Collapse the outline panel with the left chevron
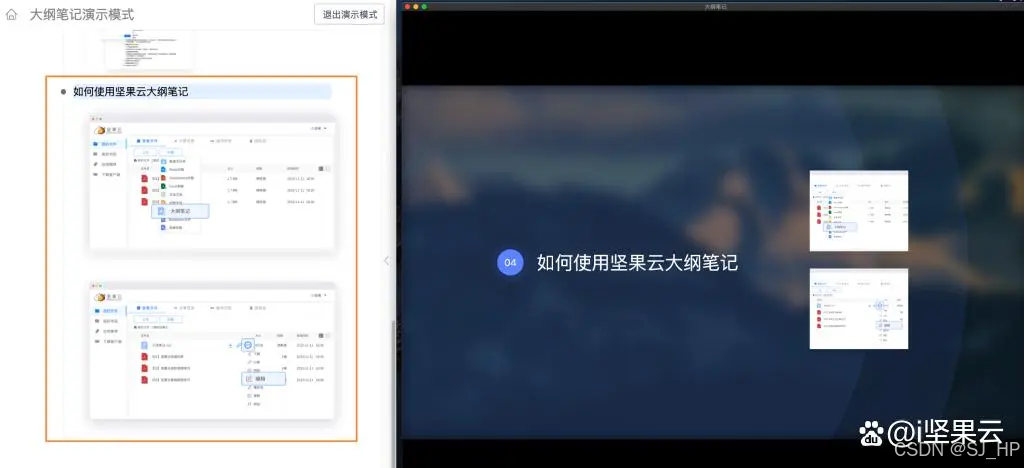 click(x=386, y=260)
